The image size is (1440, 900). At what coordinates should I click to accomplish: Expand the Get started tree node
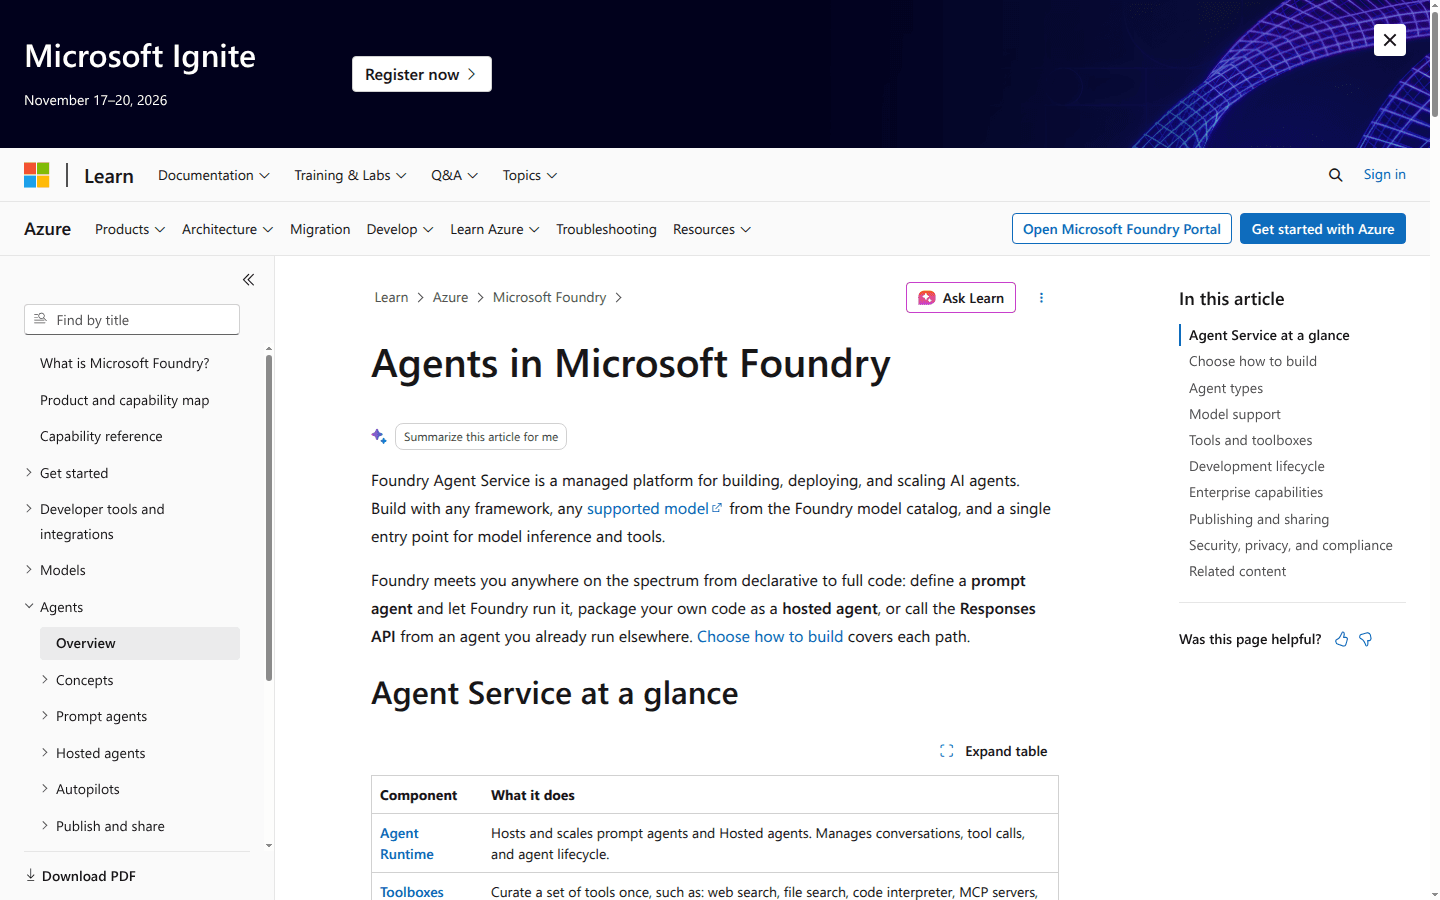coord(29,472)
